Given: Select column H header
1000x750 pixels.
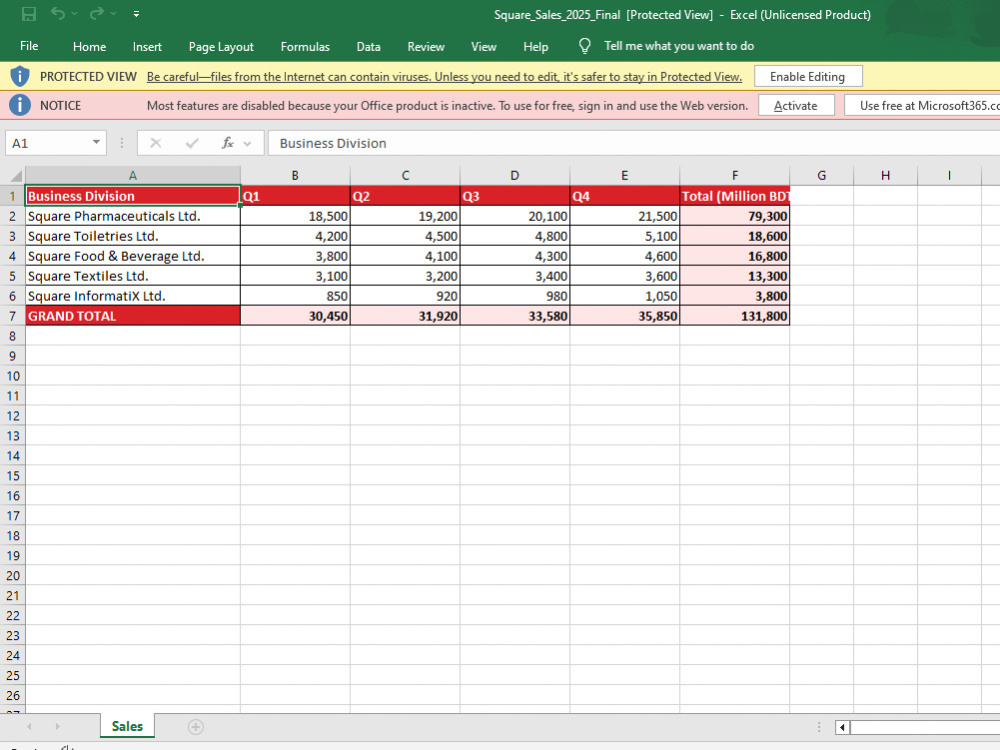Looking at the screenshot, I should pos(885,175).
